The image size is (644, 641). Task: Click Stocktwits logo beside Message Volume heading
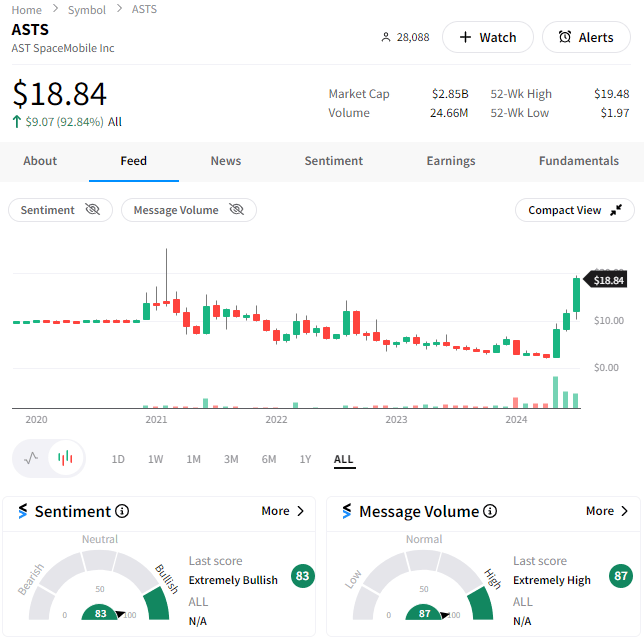347,511
